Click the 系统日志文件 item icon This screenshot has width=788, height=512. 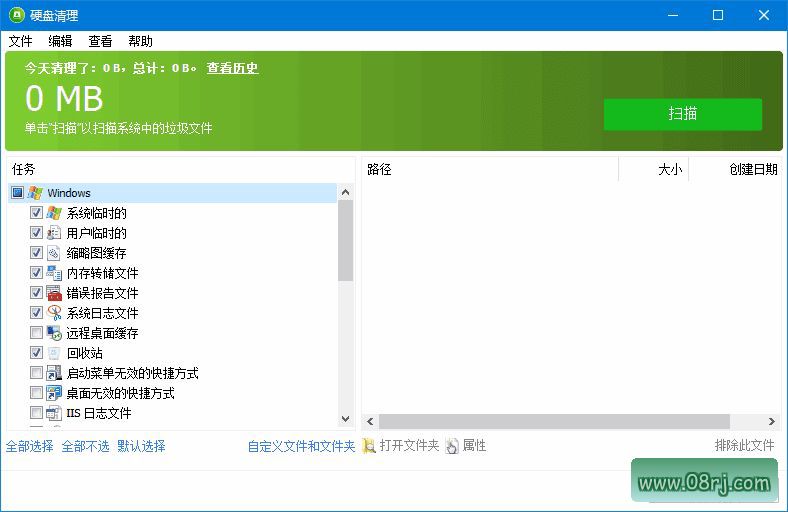click(x=54, y=313)
